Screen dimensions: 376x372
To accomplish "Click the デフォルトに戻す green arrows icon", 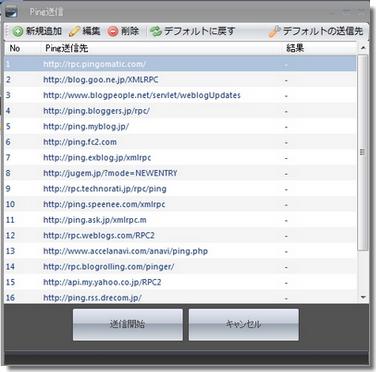I will click(x=155, y=32).
